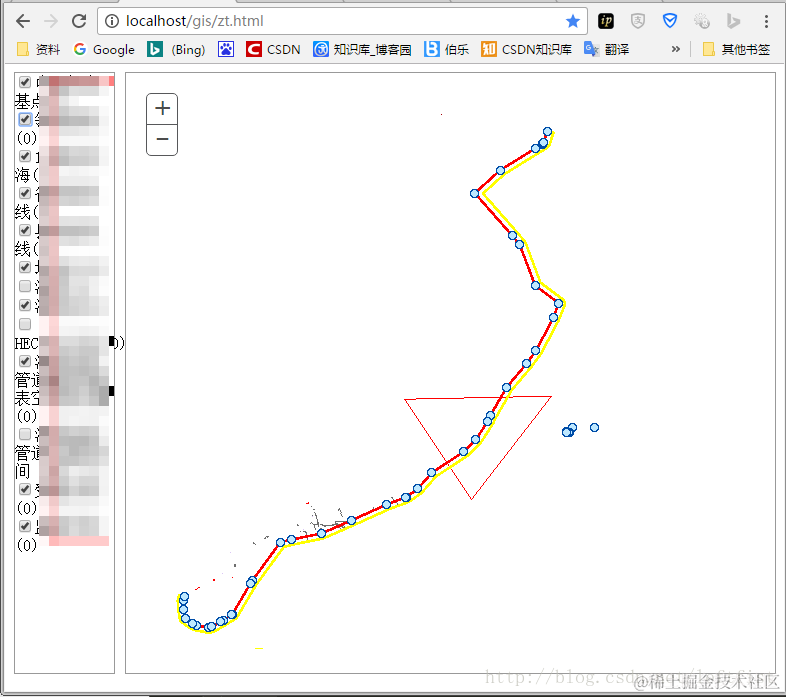Open the 其他书签 folder

click(736, 49)
